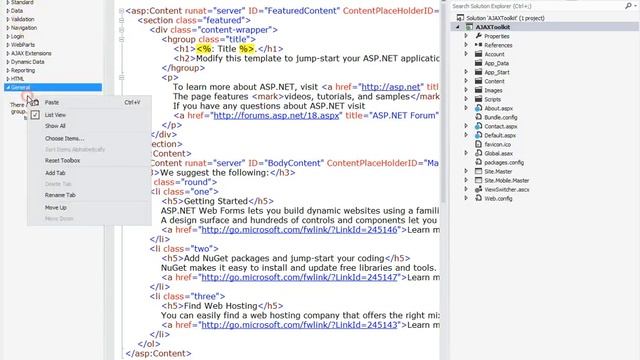Open Choose Items... from the context menu
This screenshot has width=640, height=360.
click(89, 138)
